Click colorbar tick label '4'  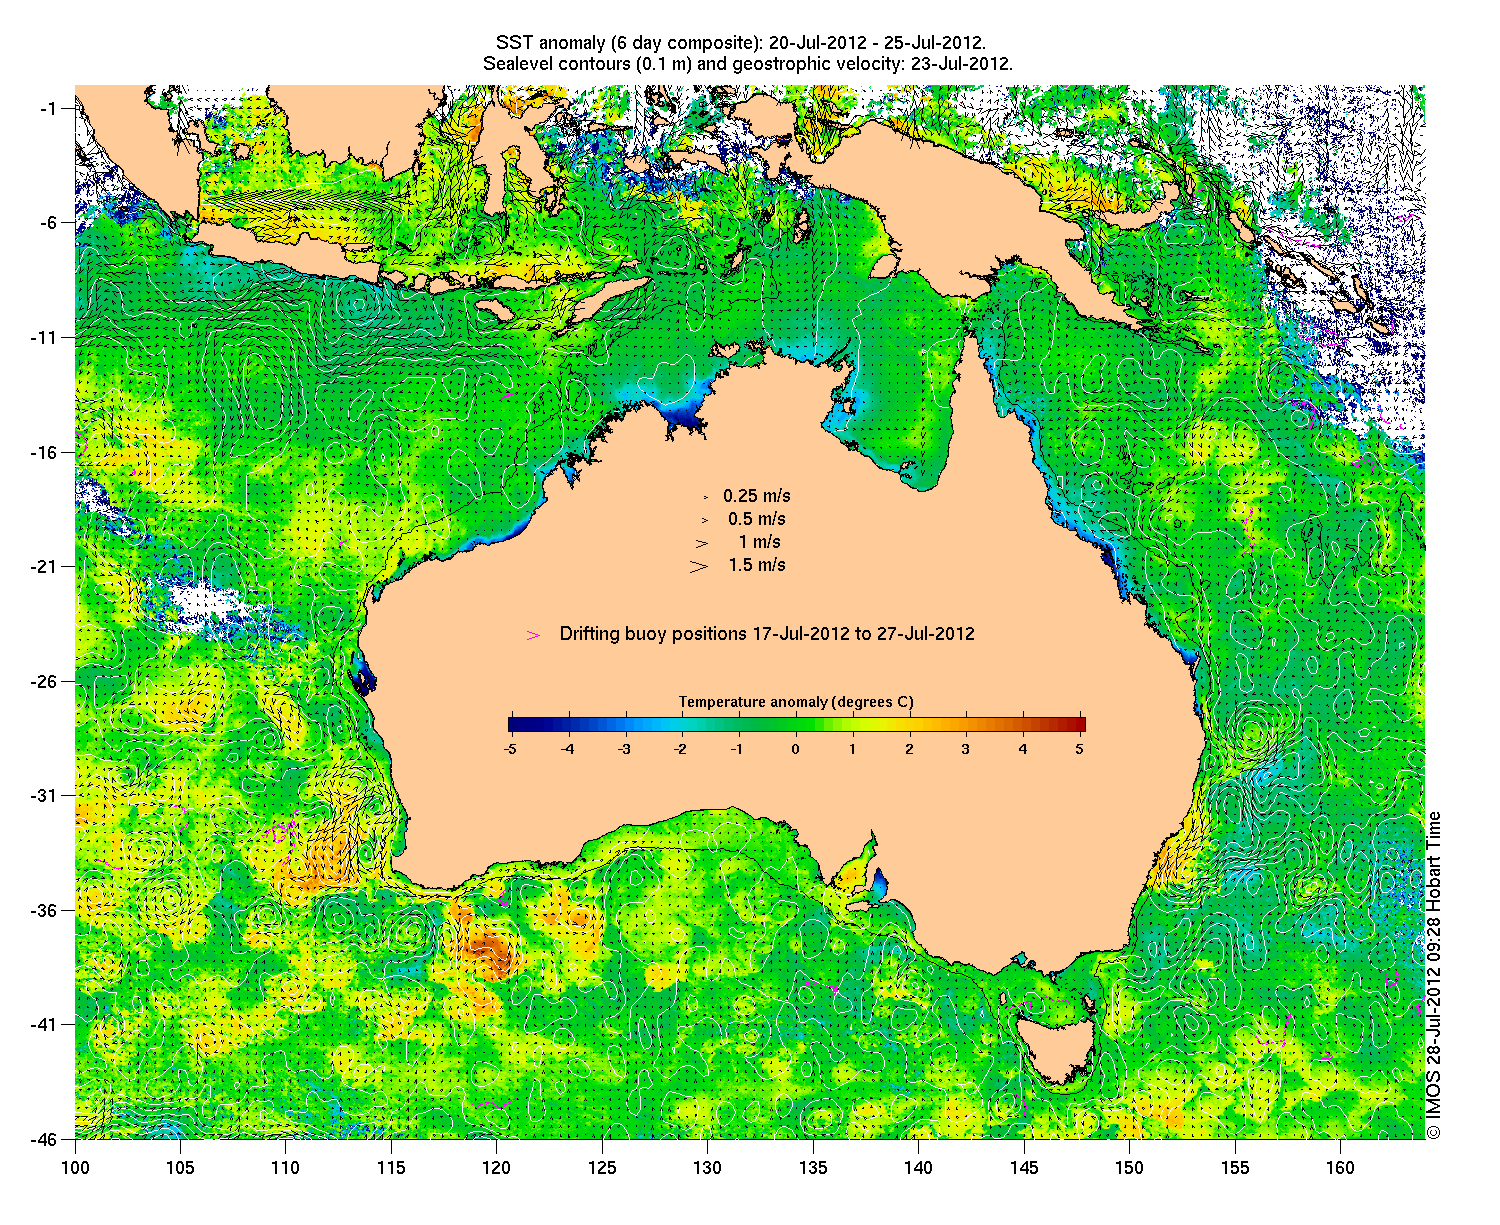1023,749
